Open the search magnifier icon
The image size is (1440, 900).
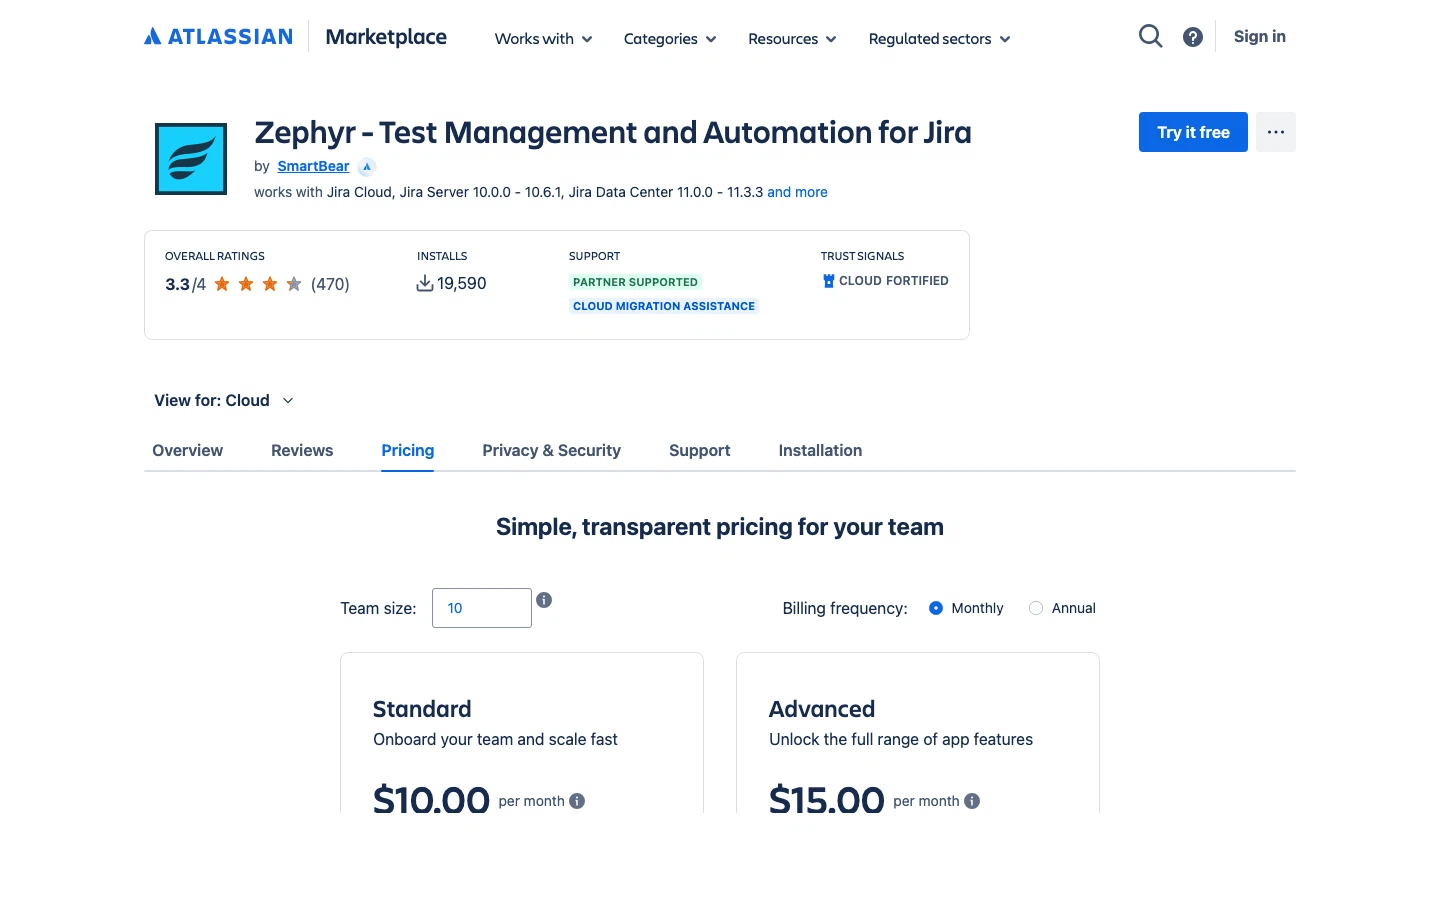(x=1150, y=37)
